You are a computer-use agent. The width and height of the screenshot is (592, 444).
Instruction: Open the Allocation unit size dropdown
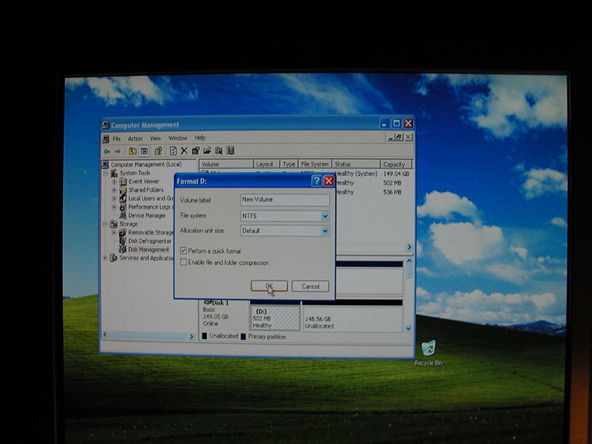pos(325,231)
